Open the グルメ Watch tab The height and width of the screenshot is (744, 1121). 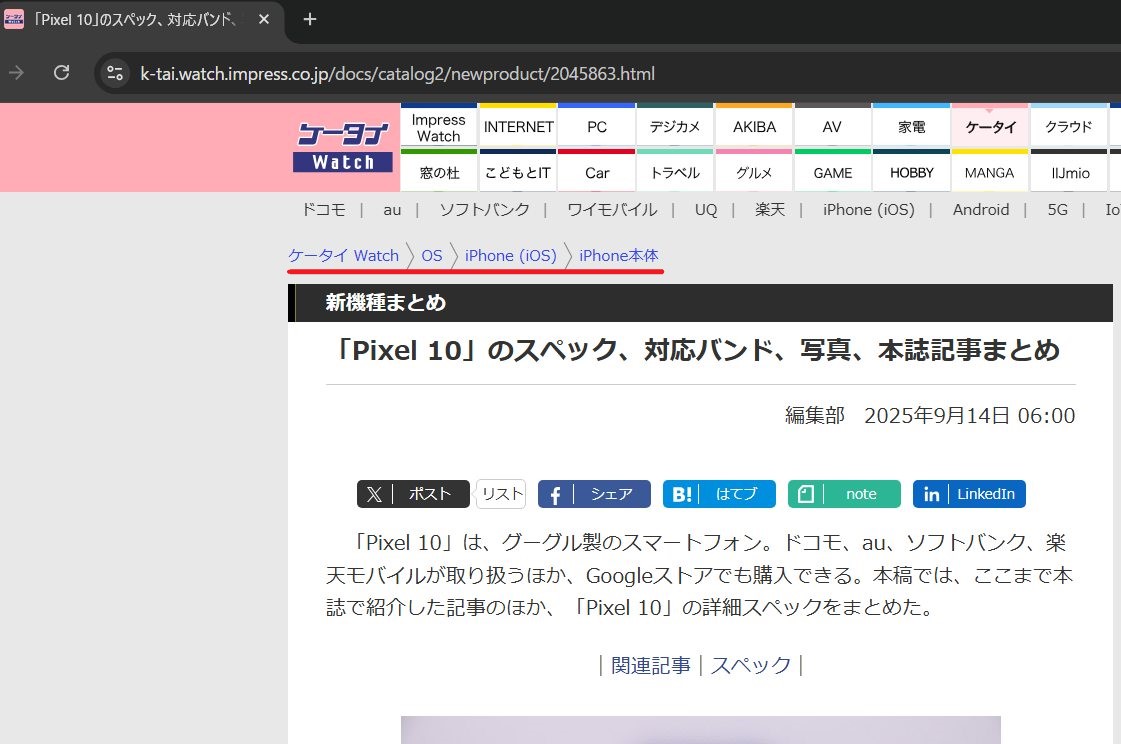click(754, 172)
